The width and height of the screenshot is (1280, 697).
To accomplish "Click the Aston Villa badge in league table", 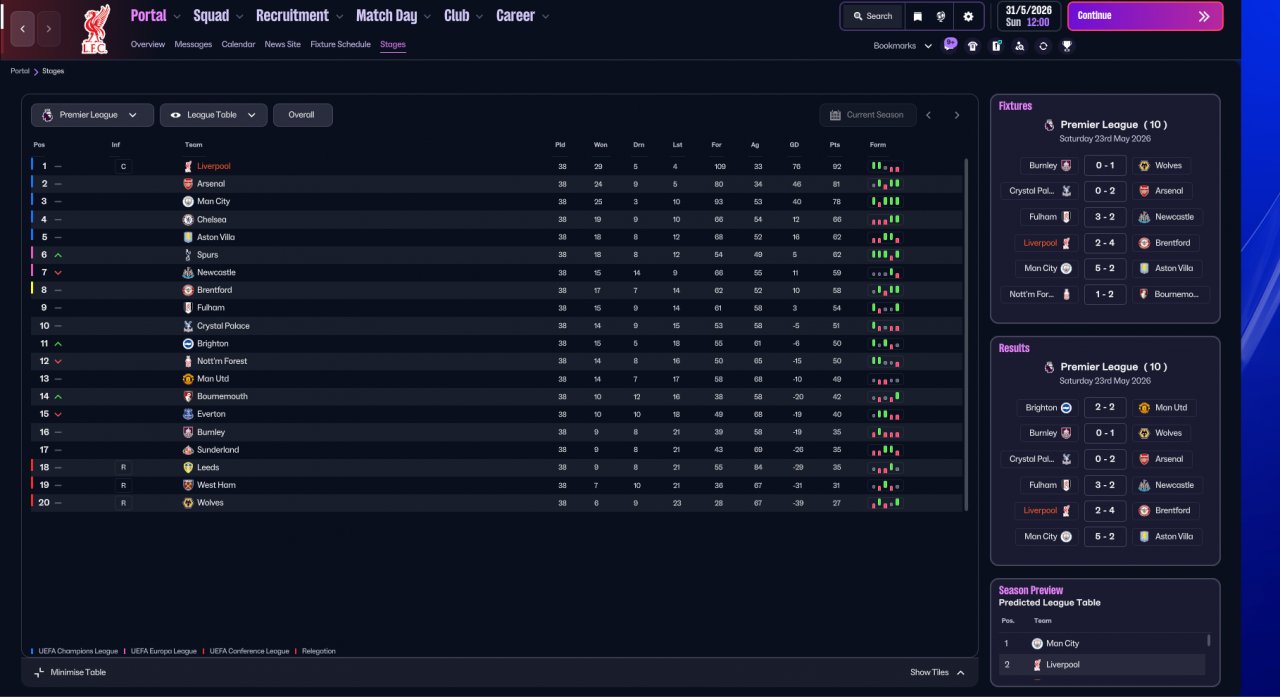I will [188, 237].
